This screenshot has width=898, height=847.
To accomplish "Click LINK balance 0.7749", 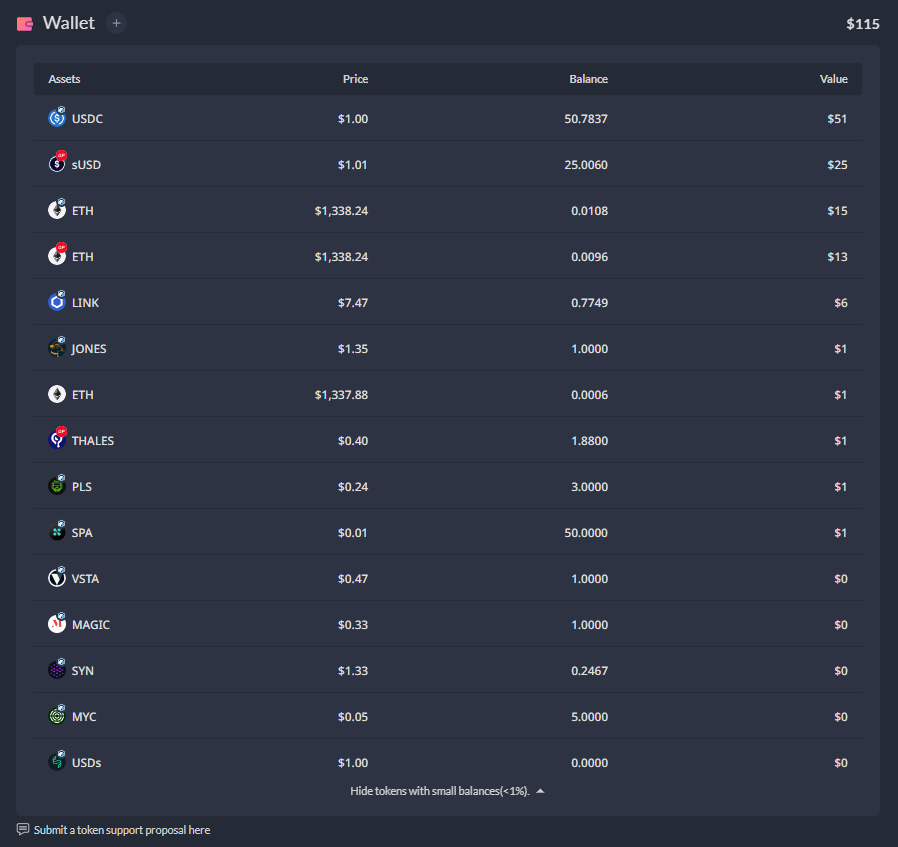I will pyautogui.click(x=589, y=303).
